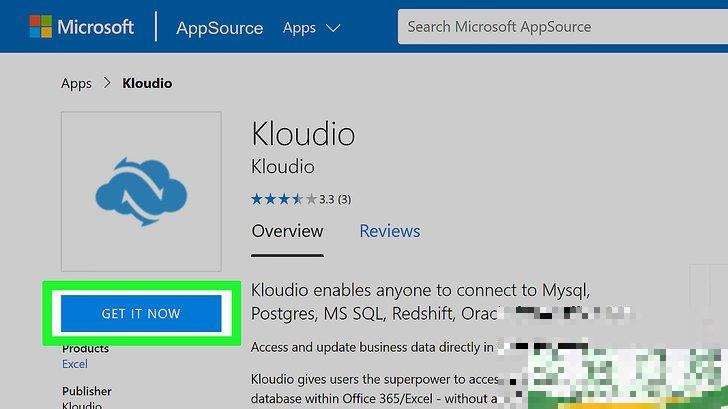Click the Kloudio breadcrumb item
This screenshot has width=728, height=409.
pos(147,84)
